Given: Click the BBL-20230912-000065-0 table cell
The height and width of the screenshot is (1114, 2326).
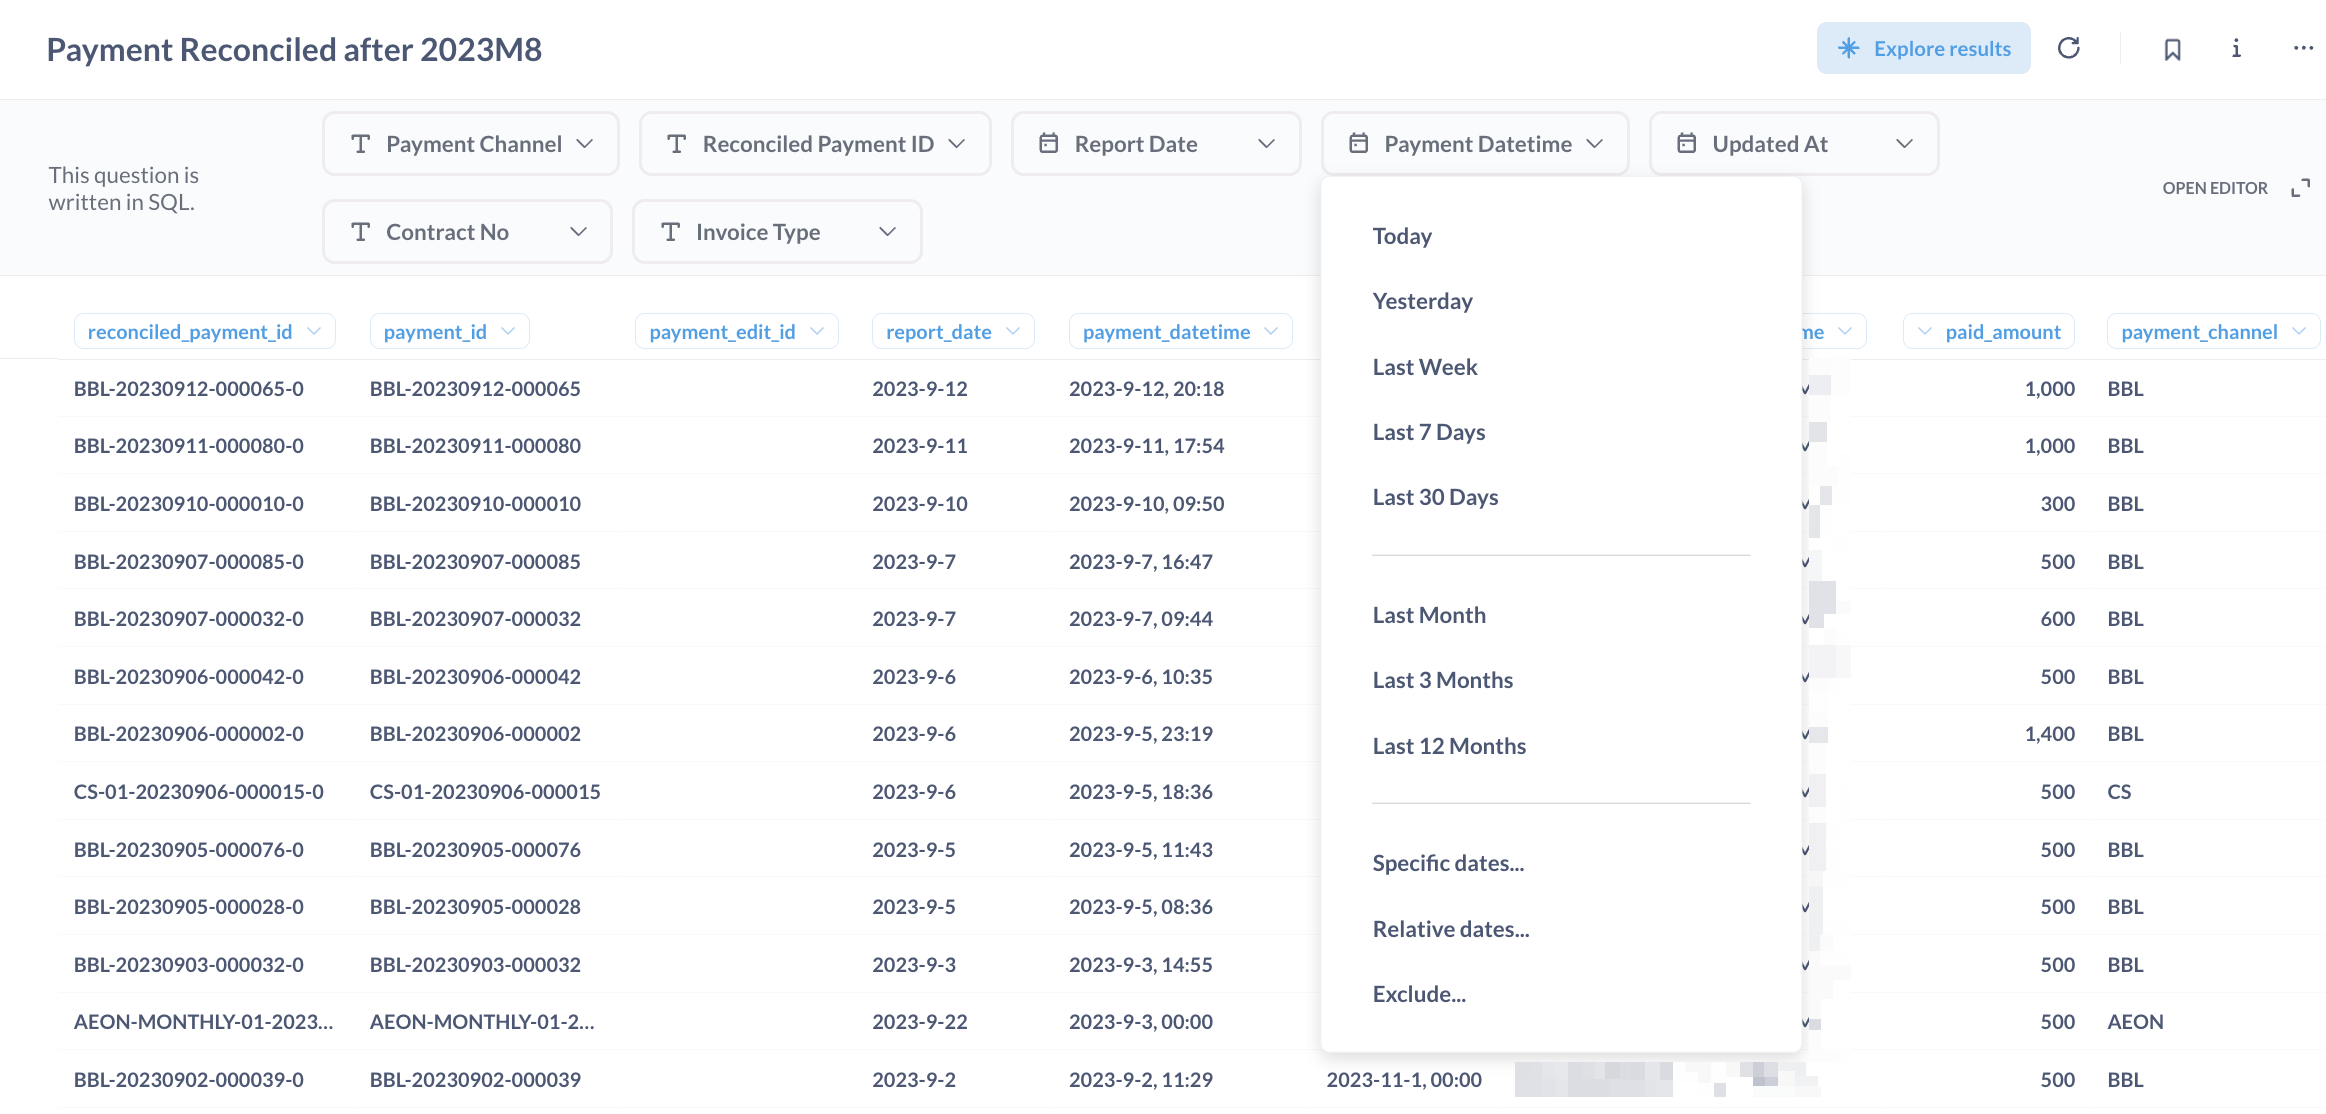Looking at the screenshot, I should (x=189, y=389).
